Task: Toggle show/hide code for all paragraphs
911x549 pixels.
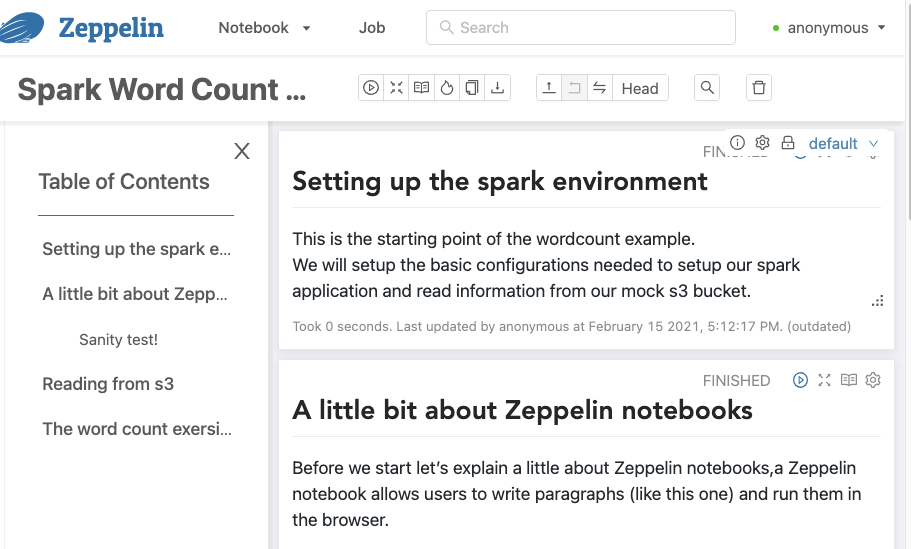Action: click(396, 88)
